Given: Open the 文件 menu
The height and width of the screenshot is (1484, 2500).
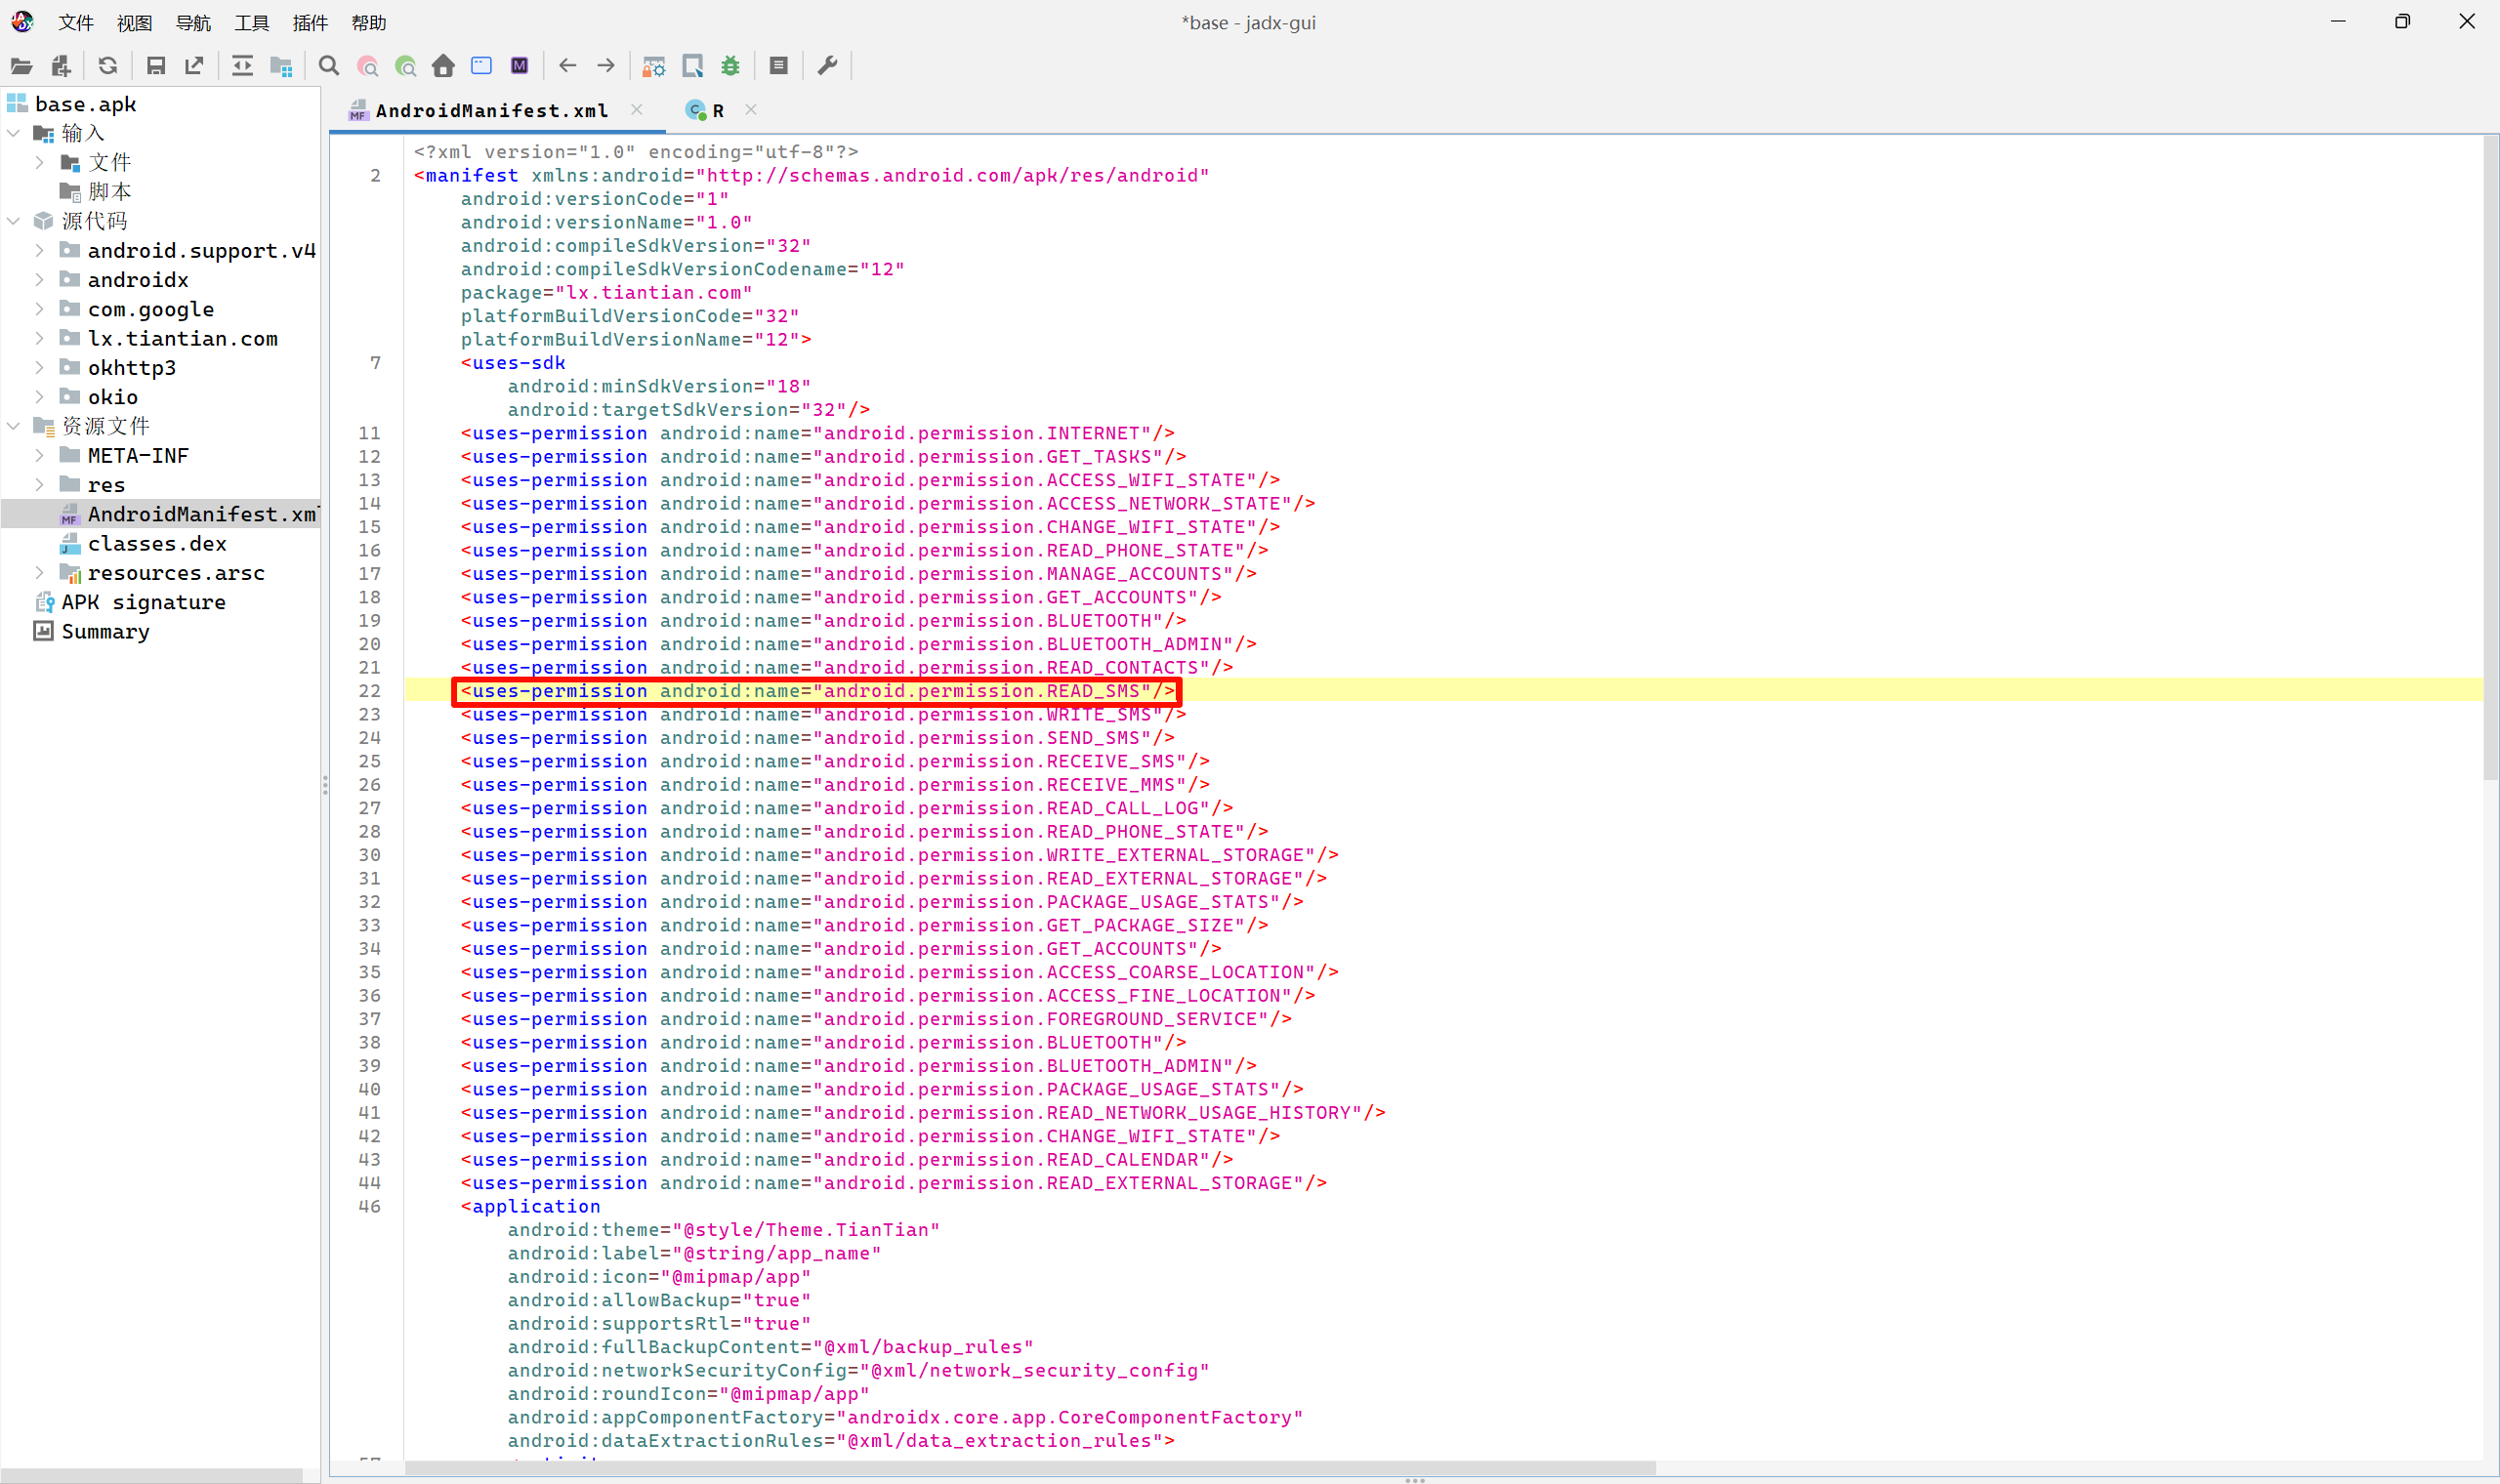Looking at the screenshot, I should (76, 23).
